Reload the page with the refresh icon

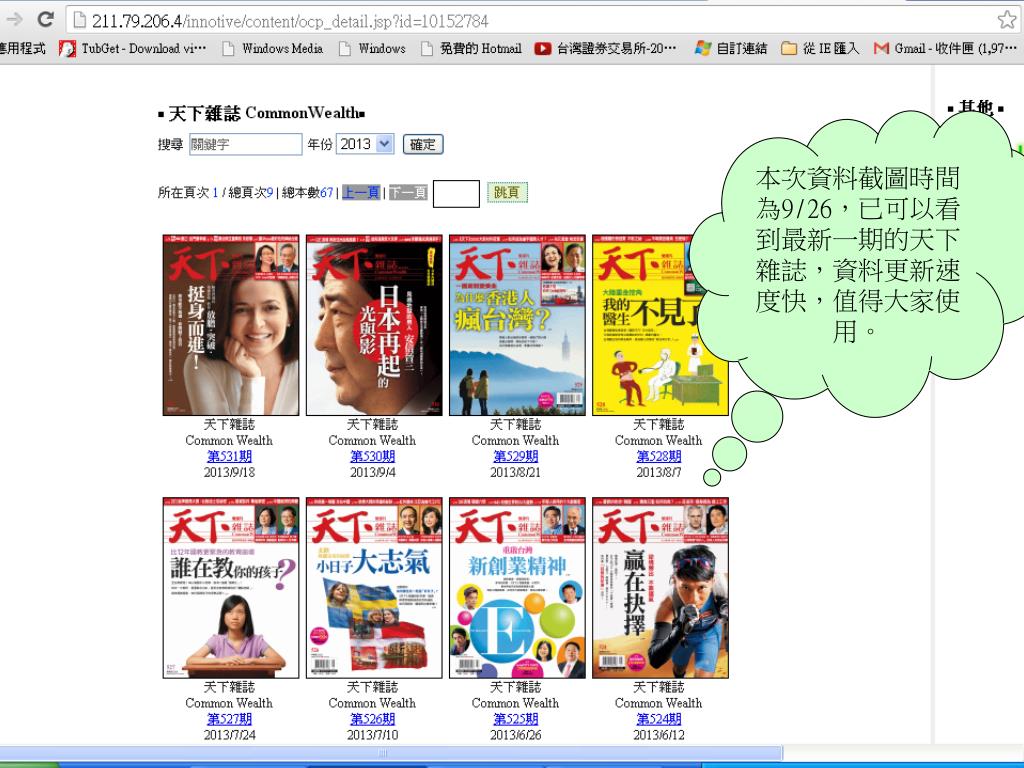click(x=45, y=20)
